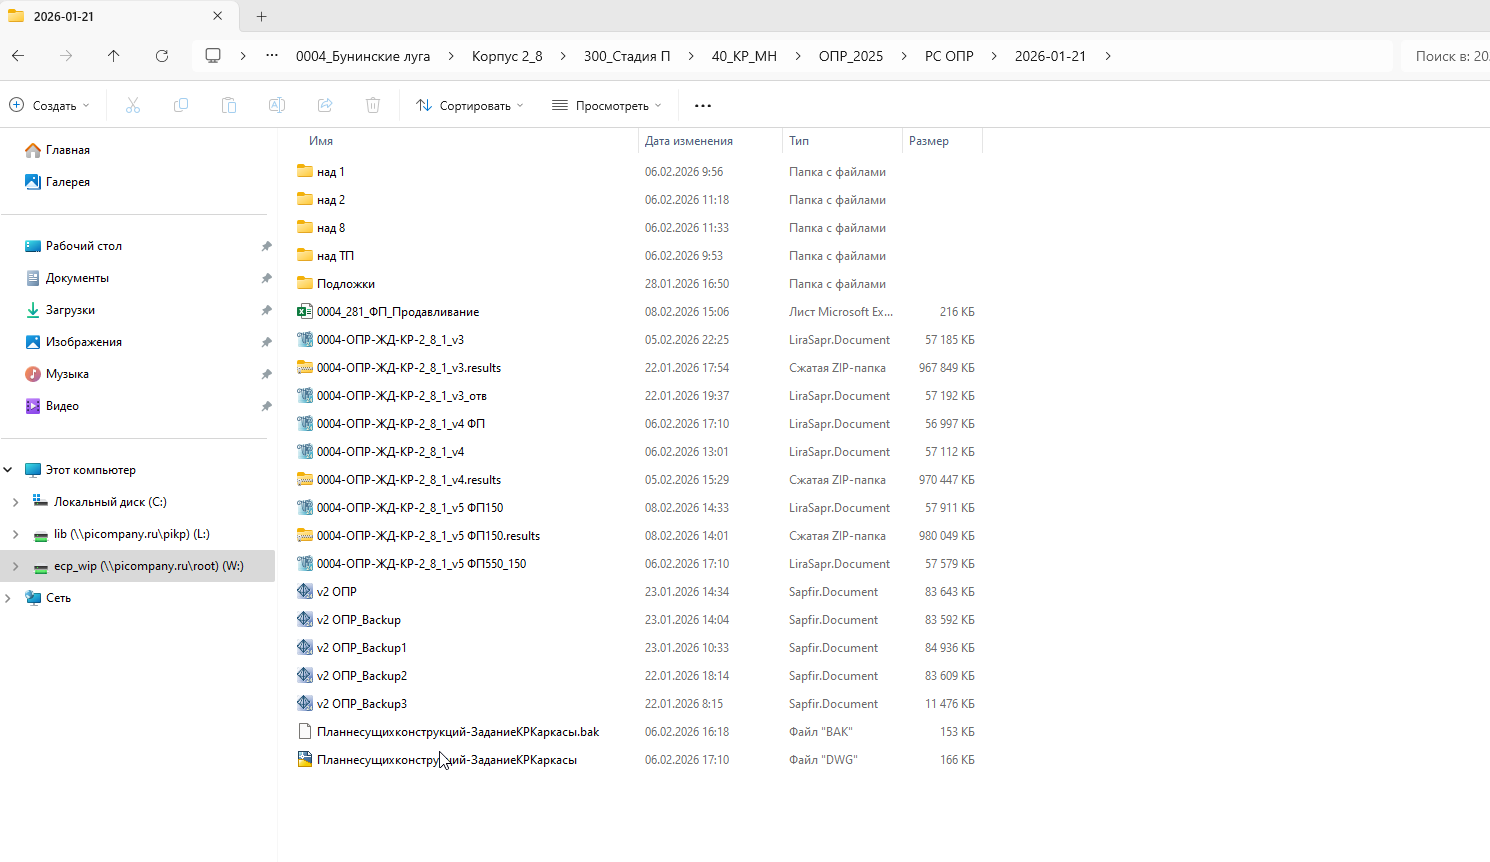Select file 0004-ОПР-ЖД-КР-2_8_1_v5 ФП150.results
The height and width of the screenshot is (862, 1490).
[428, 536]
